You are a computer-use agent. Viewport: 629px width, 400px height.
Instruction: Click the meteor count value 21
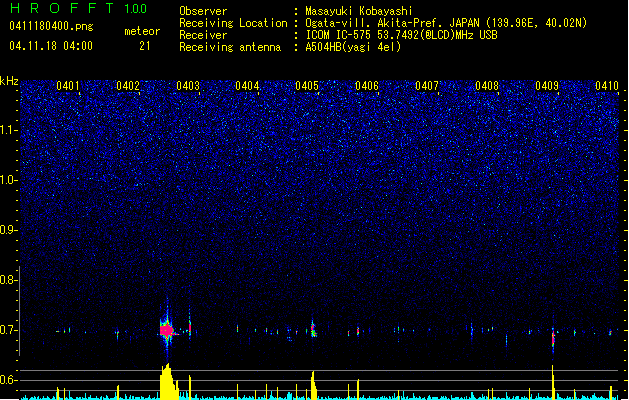pyautogui.click(x=145, y=46)
